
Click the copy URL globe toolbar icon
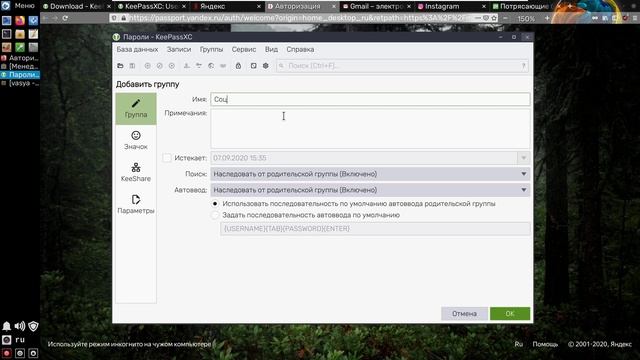[x=211, y=66]
